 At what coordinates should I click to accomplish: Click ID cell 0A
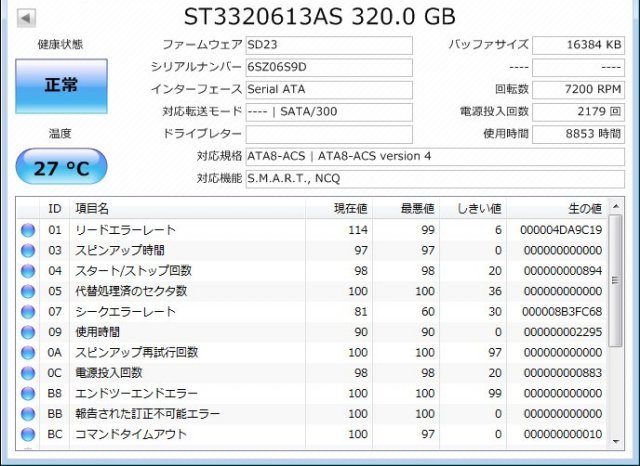tap(55, 353)
